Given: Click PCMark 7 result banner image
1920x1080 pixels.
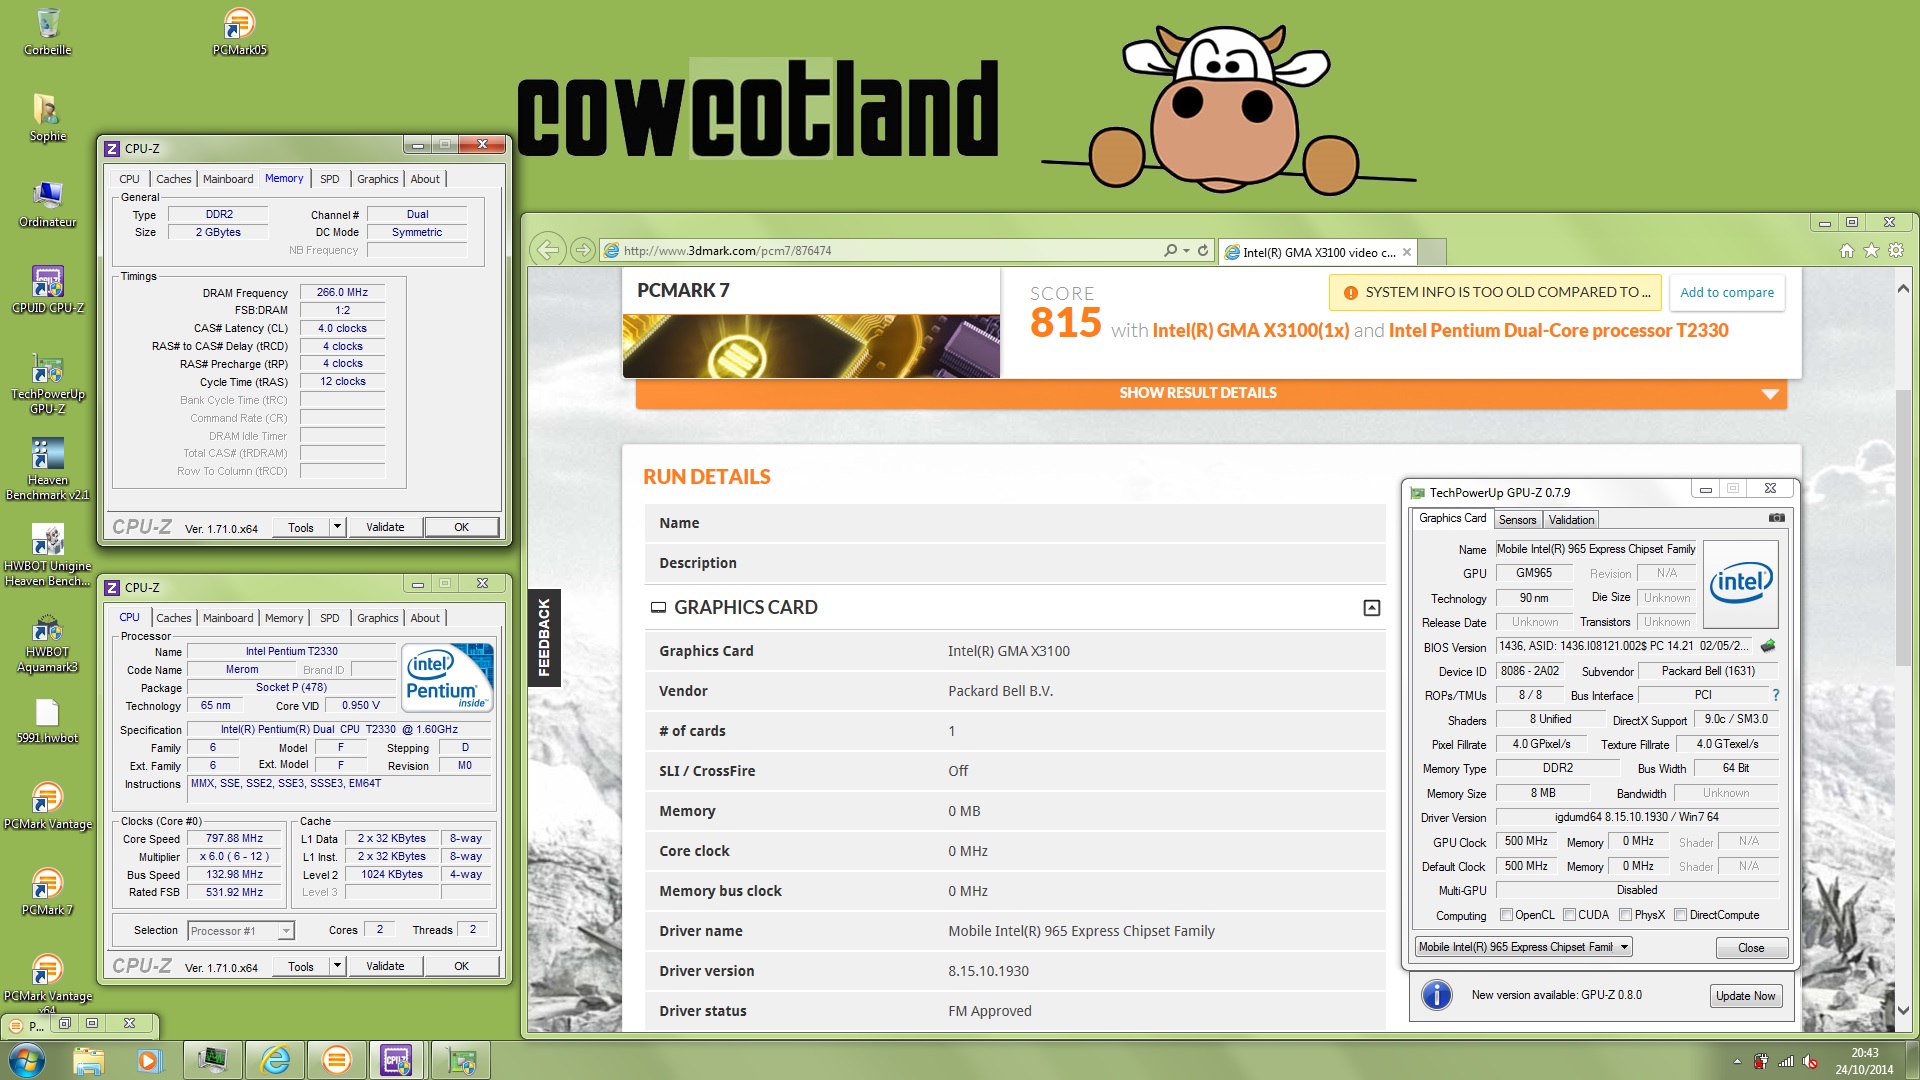Looking at the screenshot, I should tap(811, 346).
